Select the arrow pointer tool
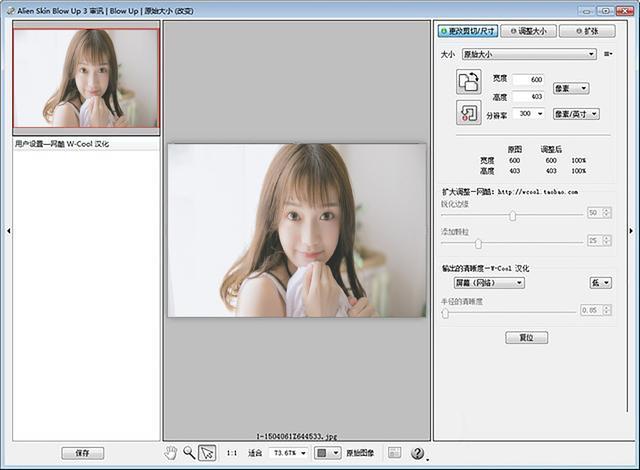The width and height of the screenshot is (640, 470). tap(207, 453)
